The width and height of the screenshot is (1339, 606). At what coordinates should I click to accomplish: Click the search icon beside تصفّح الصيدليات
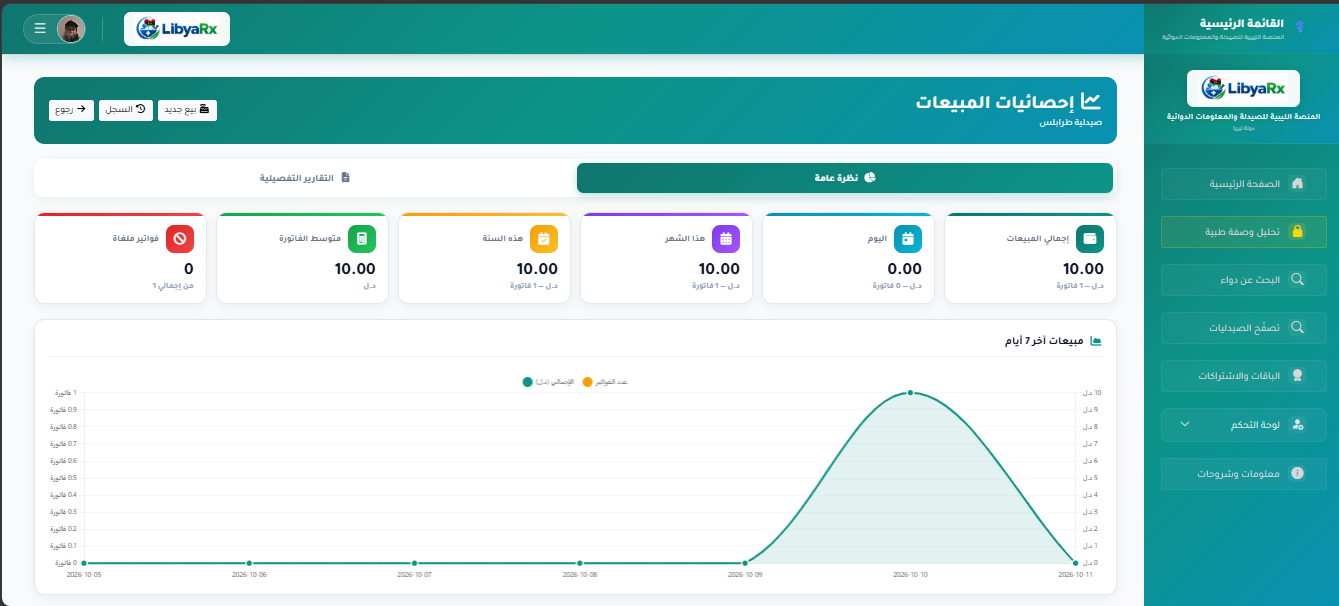(x=1298, y=328)
